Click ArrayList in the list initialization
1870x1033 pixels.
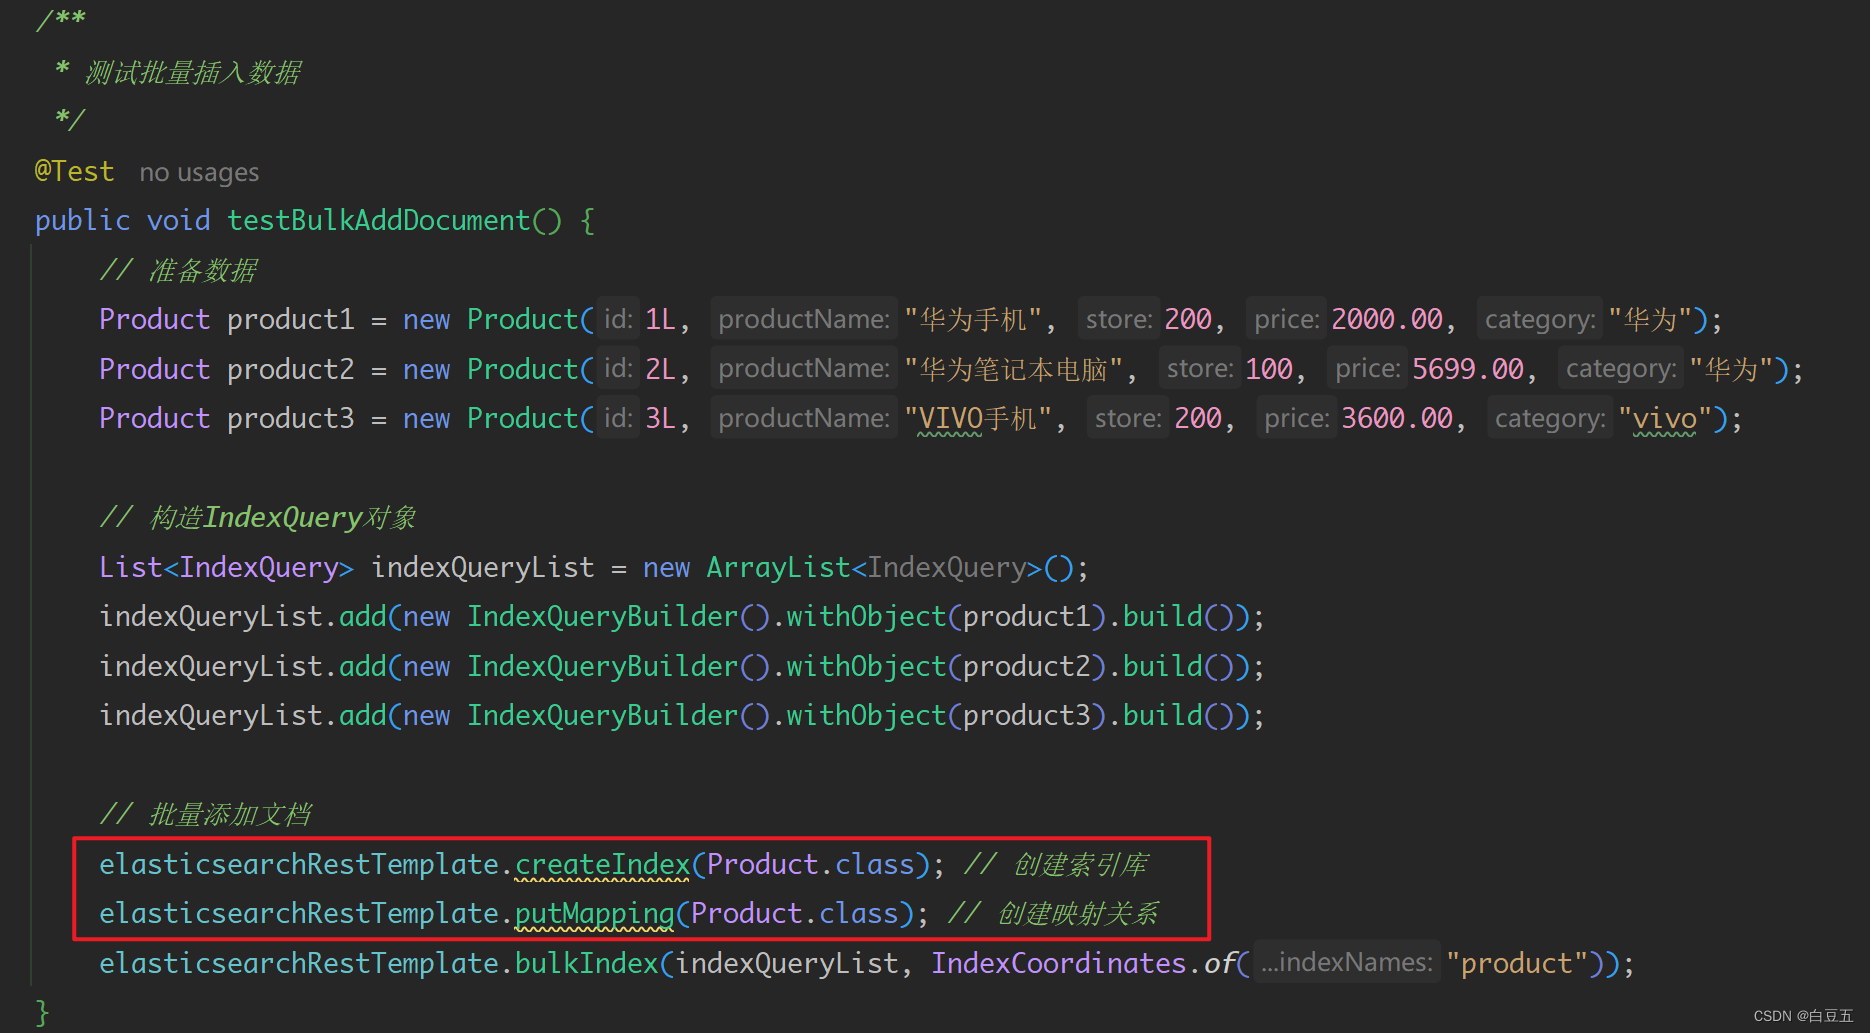[778, 567]
